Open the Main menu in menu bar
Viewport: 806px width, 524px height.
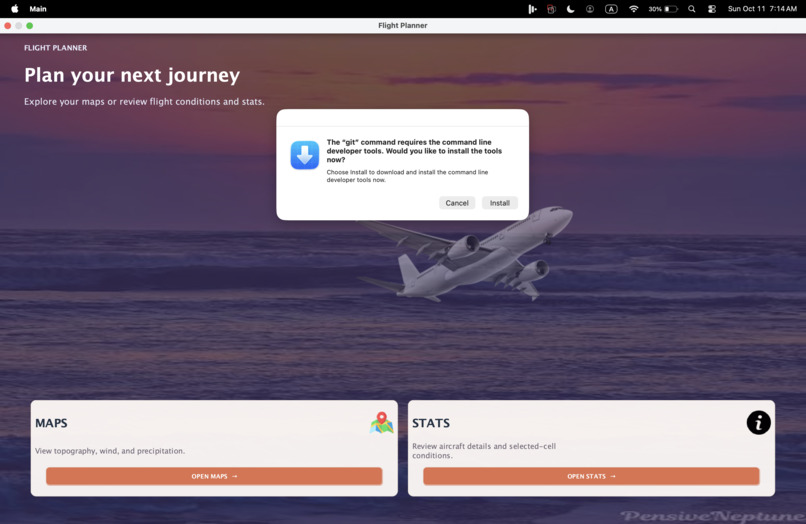click(x=38, y=9)
